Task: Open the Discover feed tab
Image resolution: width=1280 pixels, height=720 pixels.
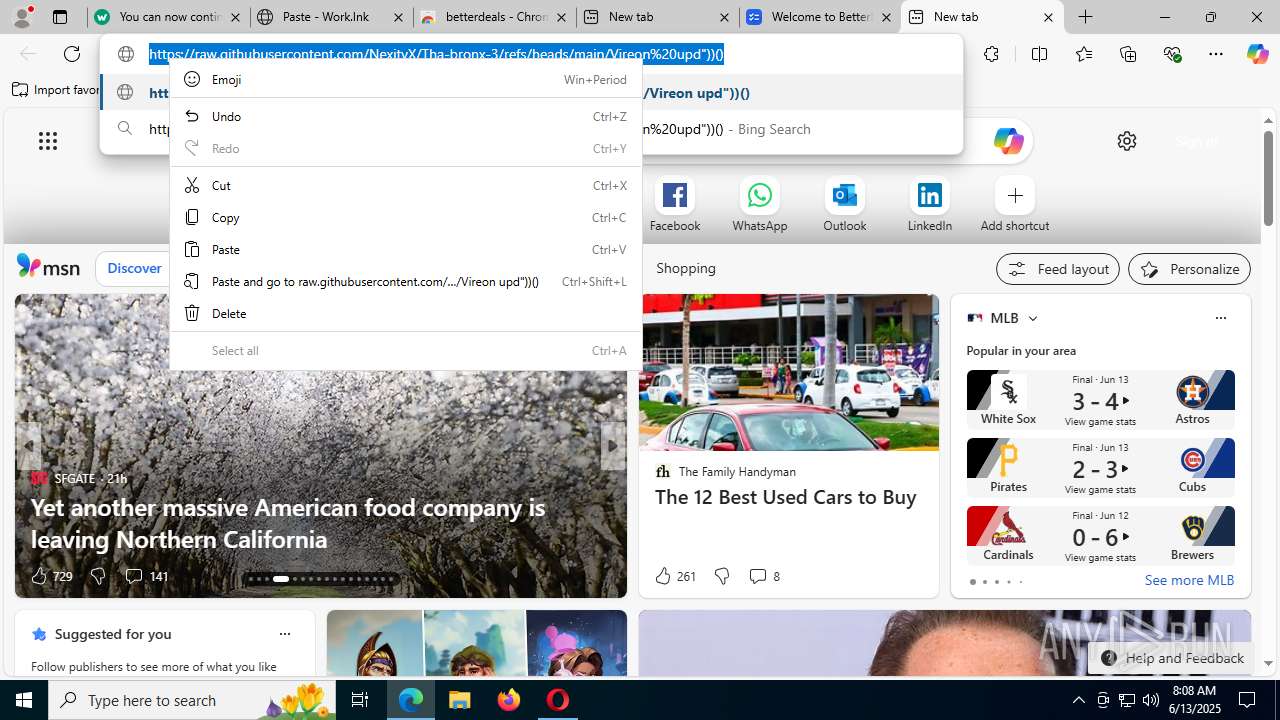Action: point(134,268)
